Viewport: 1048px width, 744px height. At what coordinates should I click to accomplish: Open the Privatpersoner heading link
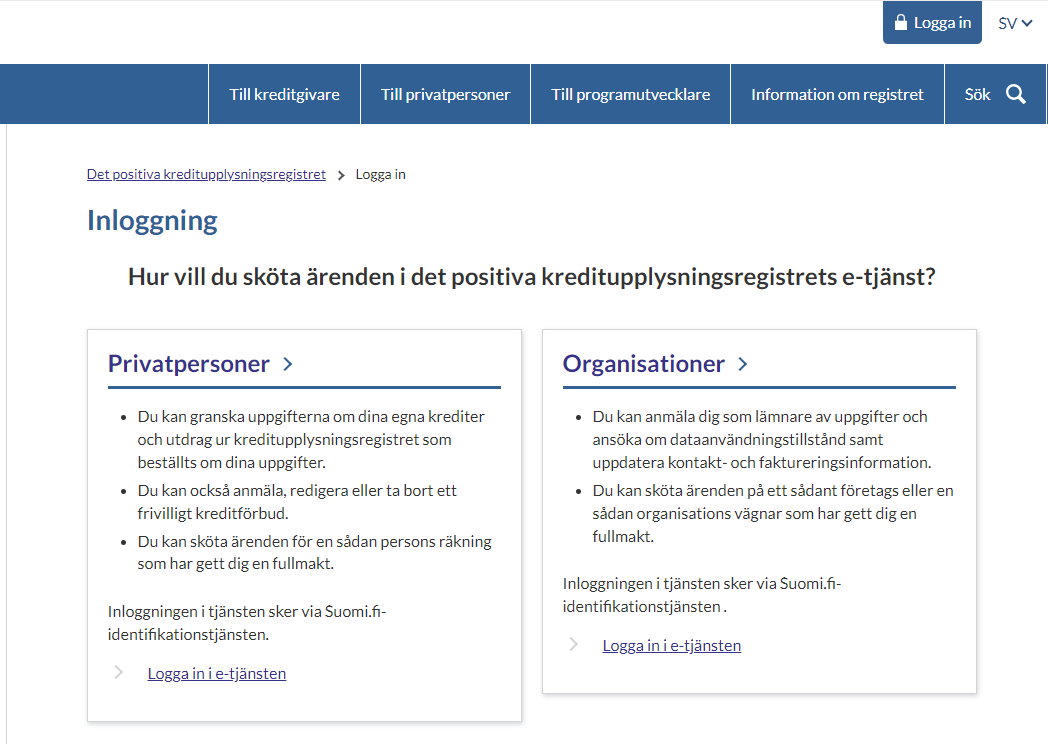pyautogui.click(x=189, y=364)
